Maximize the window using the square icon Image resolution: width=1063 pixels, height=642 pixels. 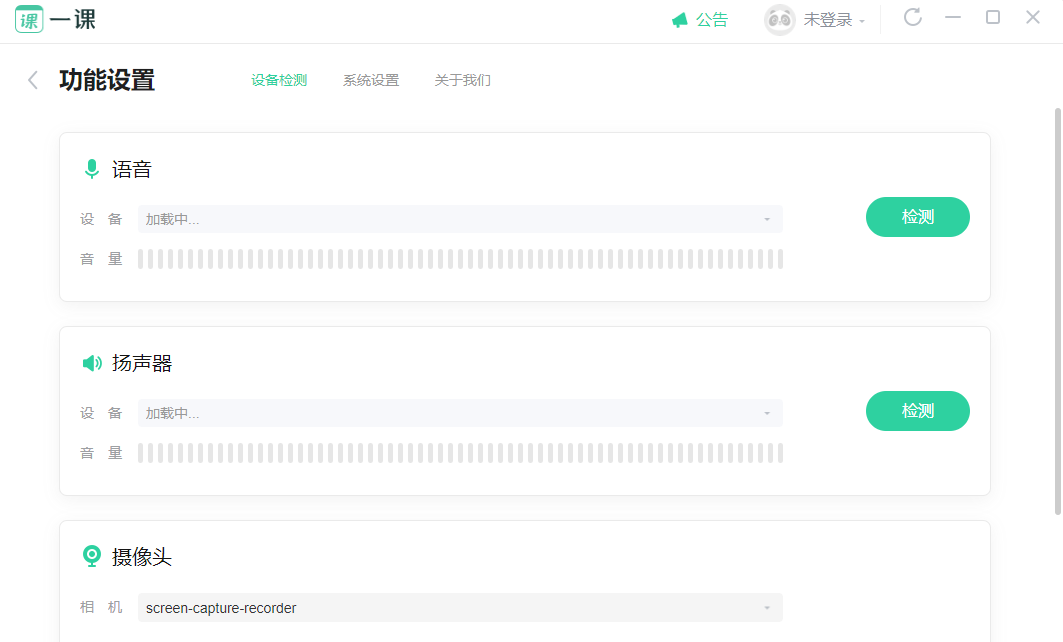992,18
